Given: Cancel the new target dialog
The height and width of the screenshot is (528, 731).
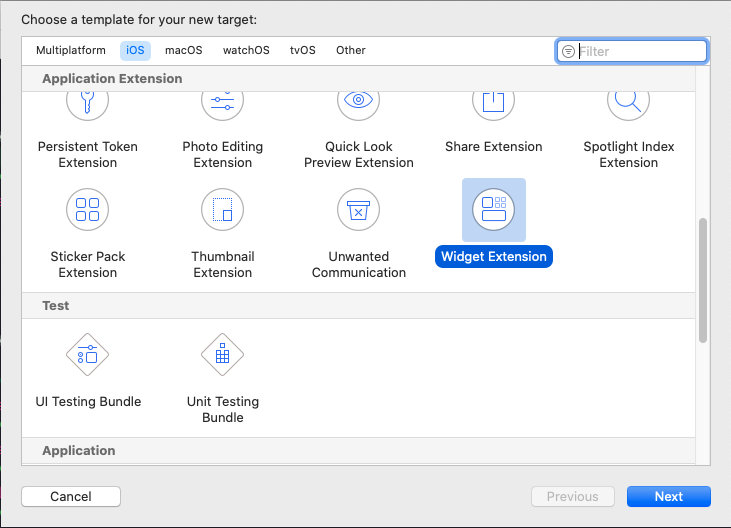Looking at the screenshot, I should pyautogui.click(x=71, y=496).
